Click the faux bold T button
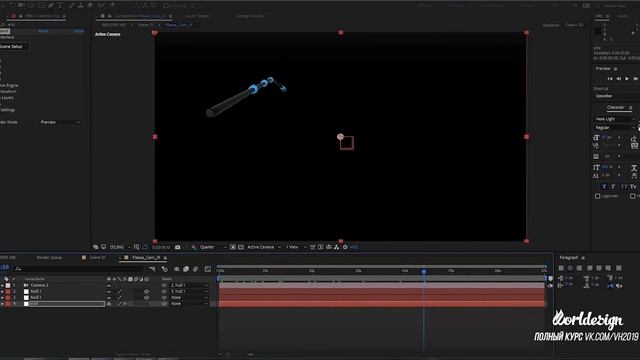The height and width of the screenshot is (360, 640). 604,187
